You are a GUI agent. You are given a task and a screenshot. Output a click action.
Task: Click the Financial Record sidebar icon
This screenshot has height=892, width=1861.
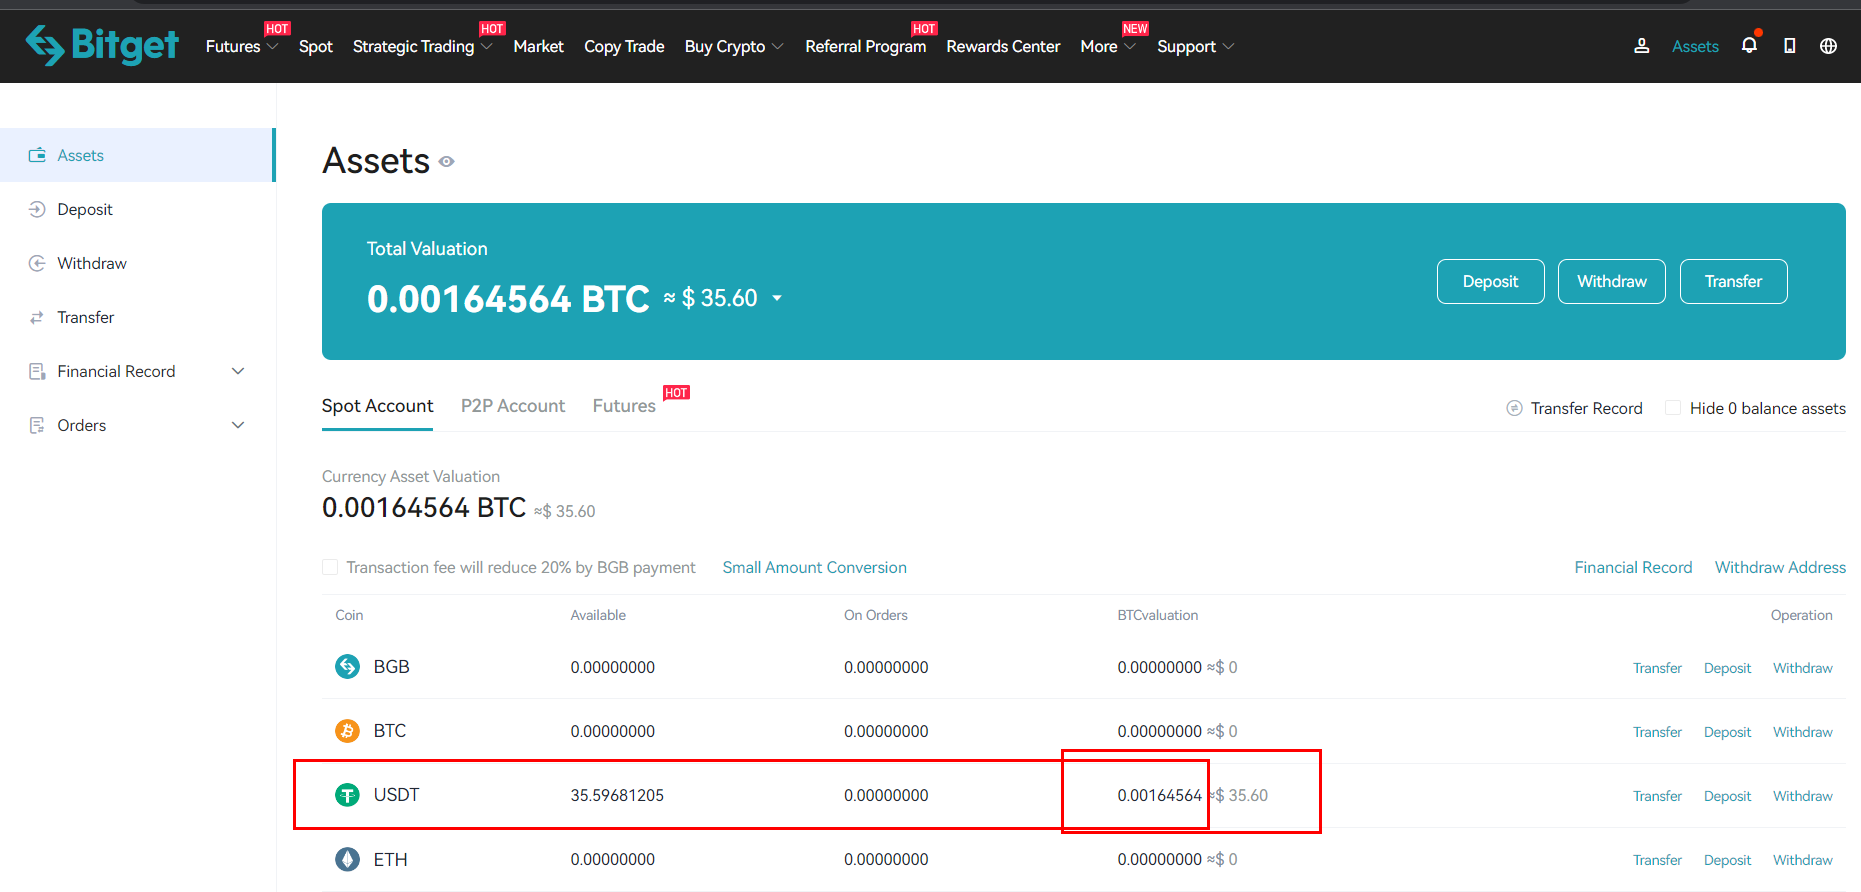pyautogui.click(x=37, y=371)
